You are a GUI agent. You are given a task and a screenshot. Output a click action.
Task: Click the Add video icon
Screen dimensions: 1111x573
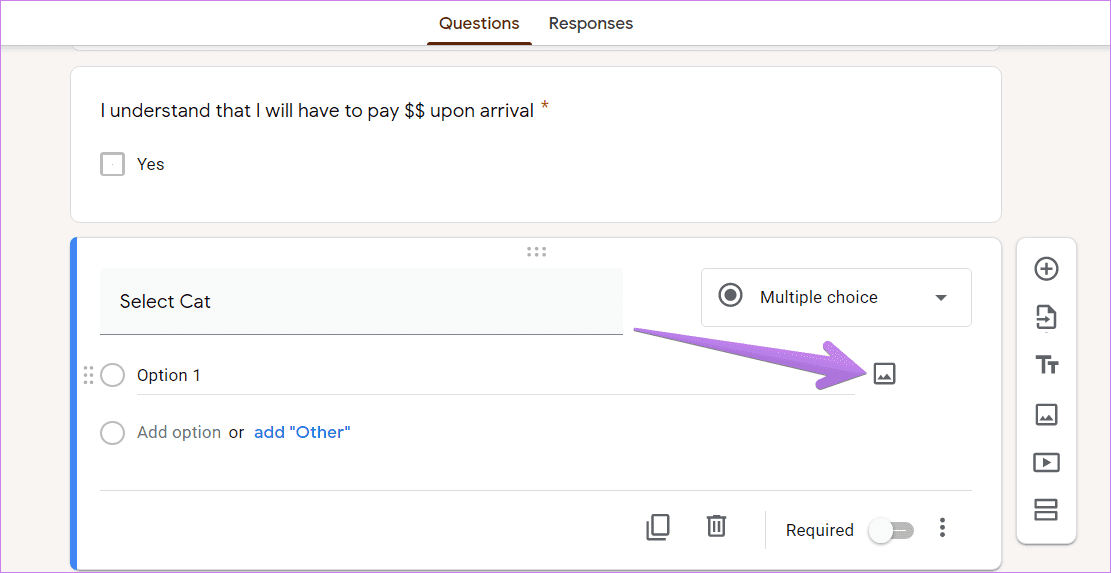click(1047, 463)
